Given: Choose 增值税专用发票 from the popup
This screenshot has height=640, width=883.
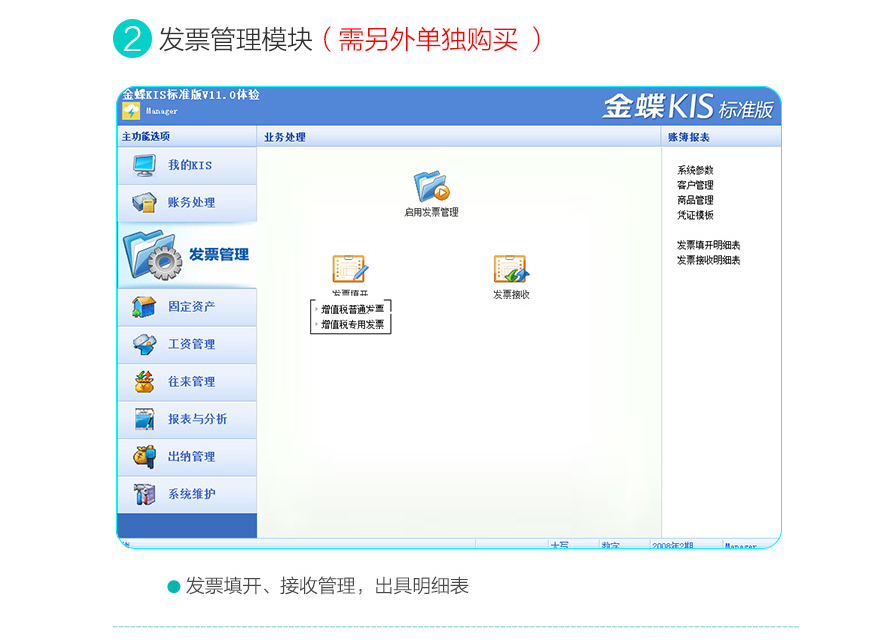Looking at the screenshot, I should tap(352, 325).
